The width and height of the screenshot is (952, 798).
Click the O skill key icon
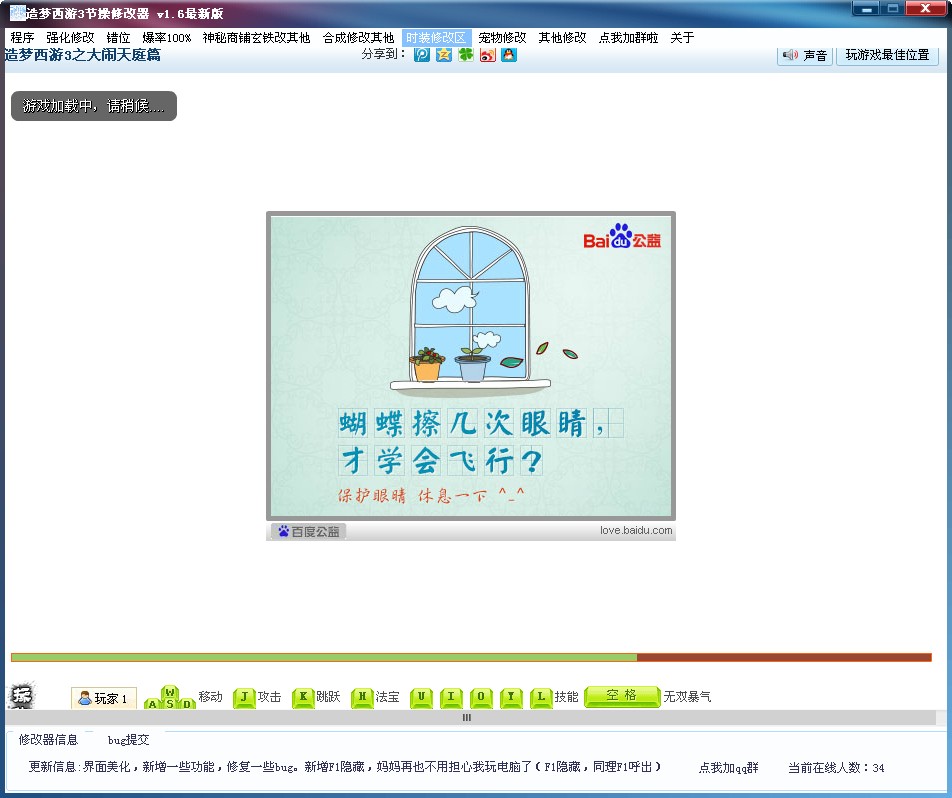[481, 698]
